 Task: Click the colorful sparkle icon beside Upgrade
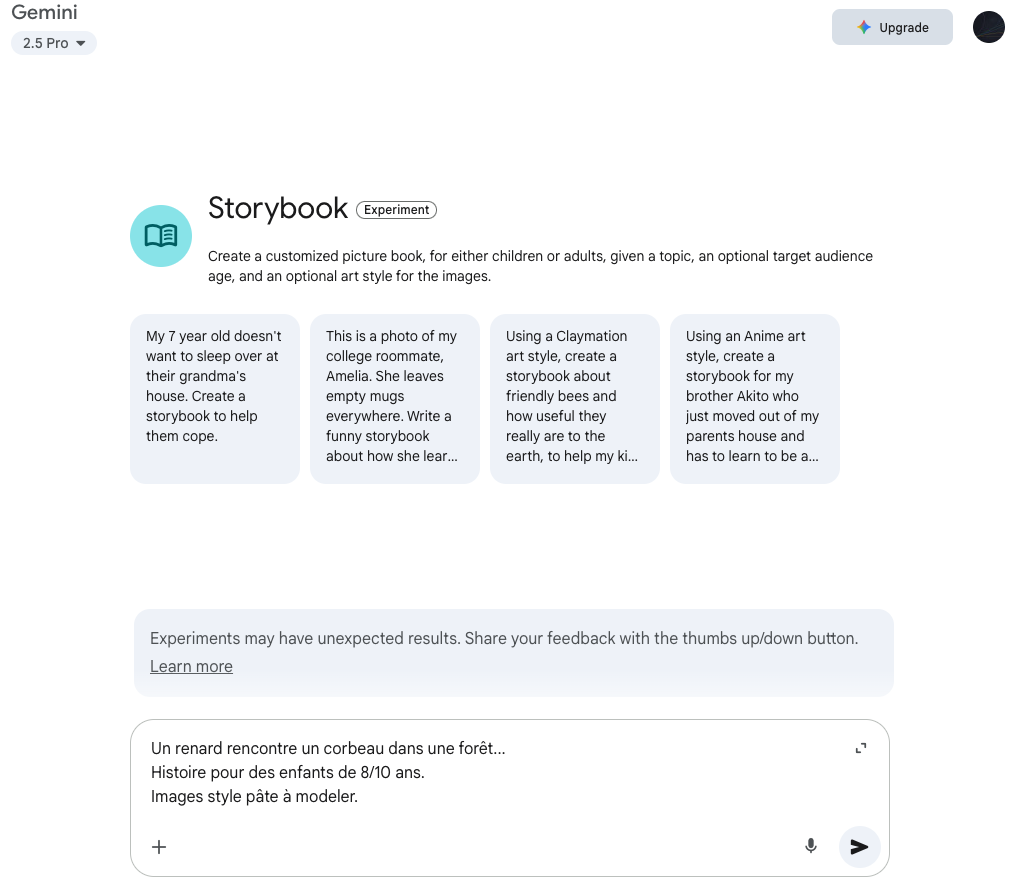[x=864, y=28]
